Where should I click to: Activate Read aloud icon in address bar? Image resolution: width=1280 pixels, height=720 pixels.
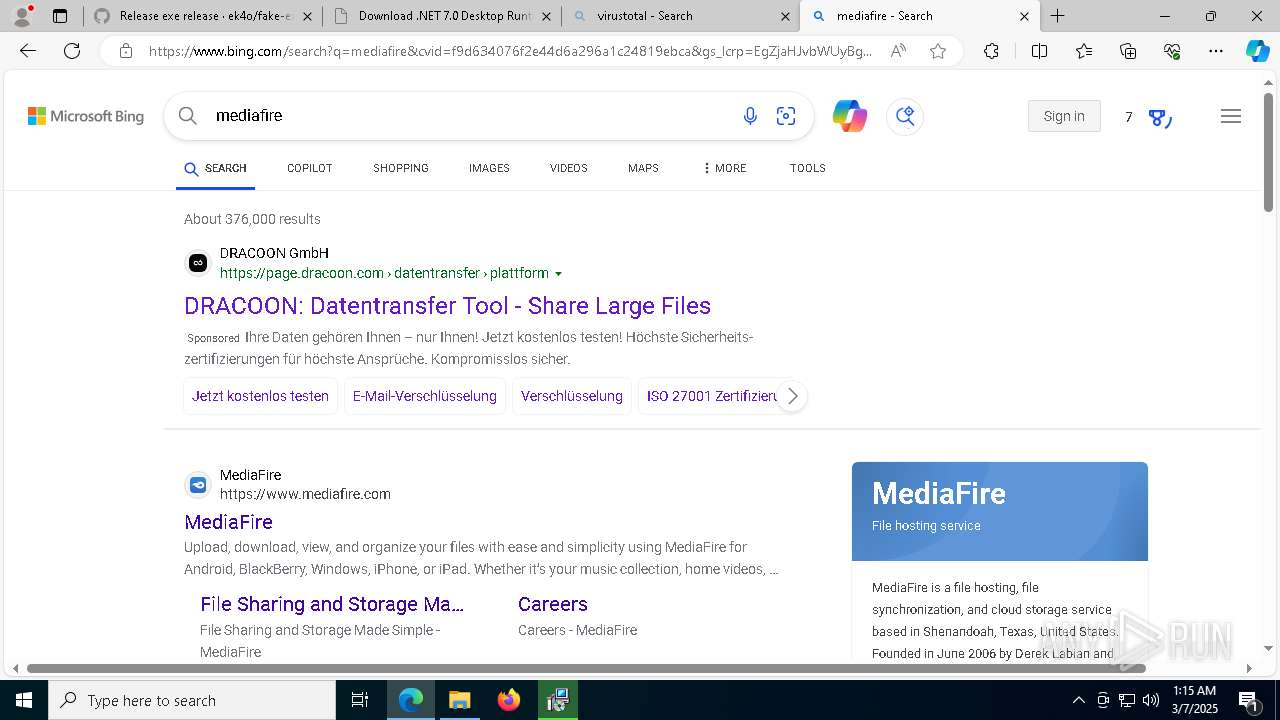click(898, 51)
